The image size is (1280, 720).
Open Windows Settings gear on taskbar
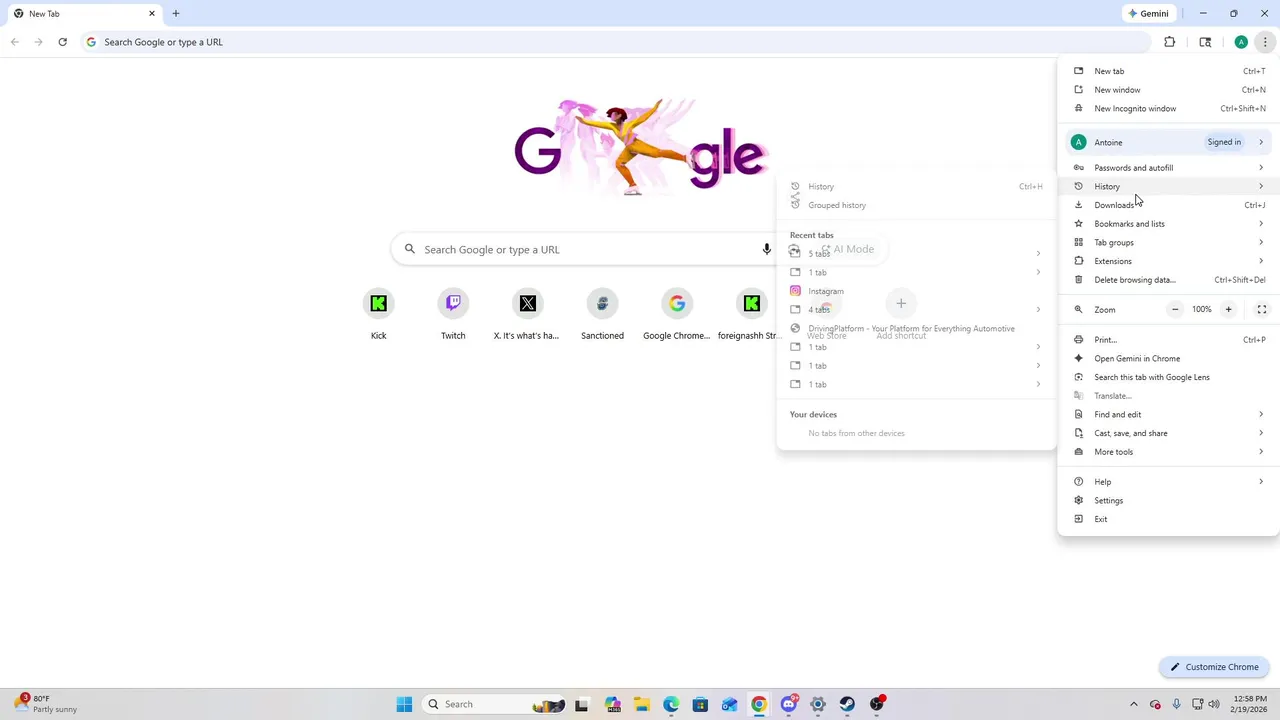click(x=818, y=704)
